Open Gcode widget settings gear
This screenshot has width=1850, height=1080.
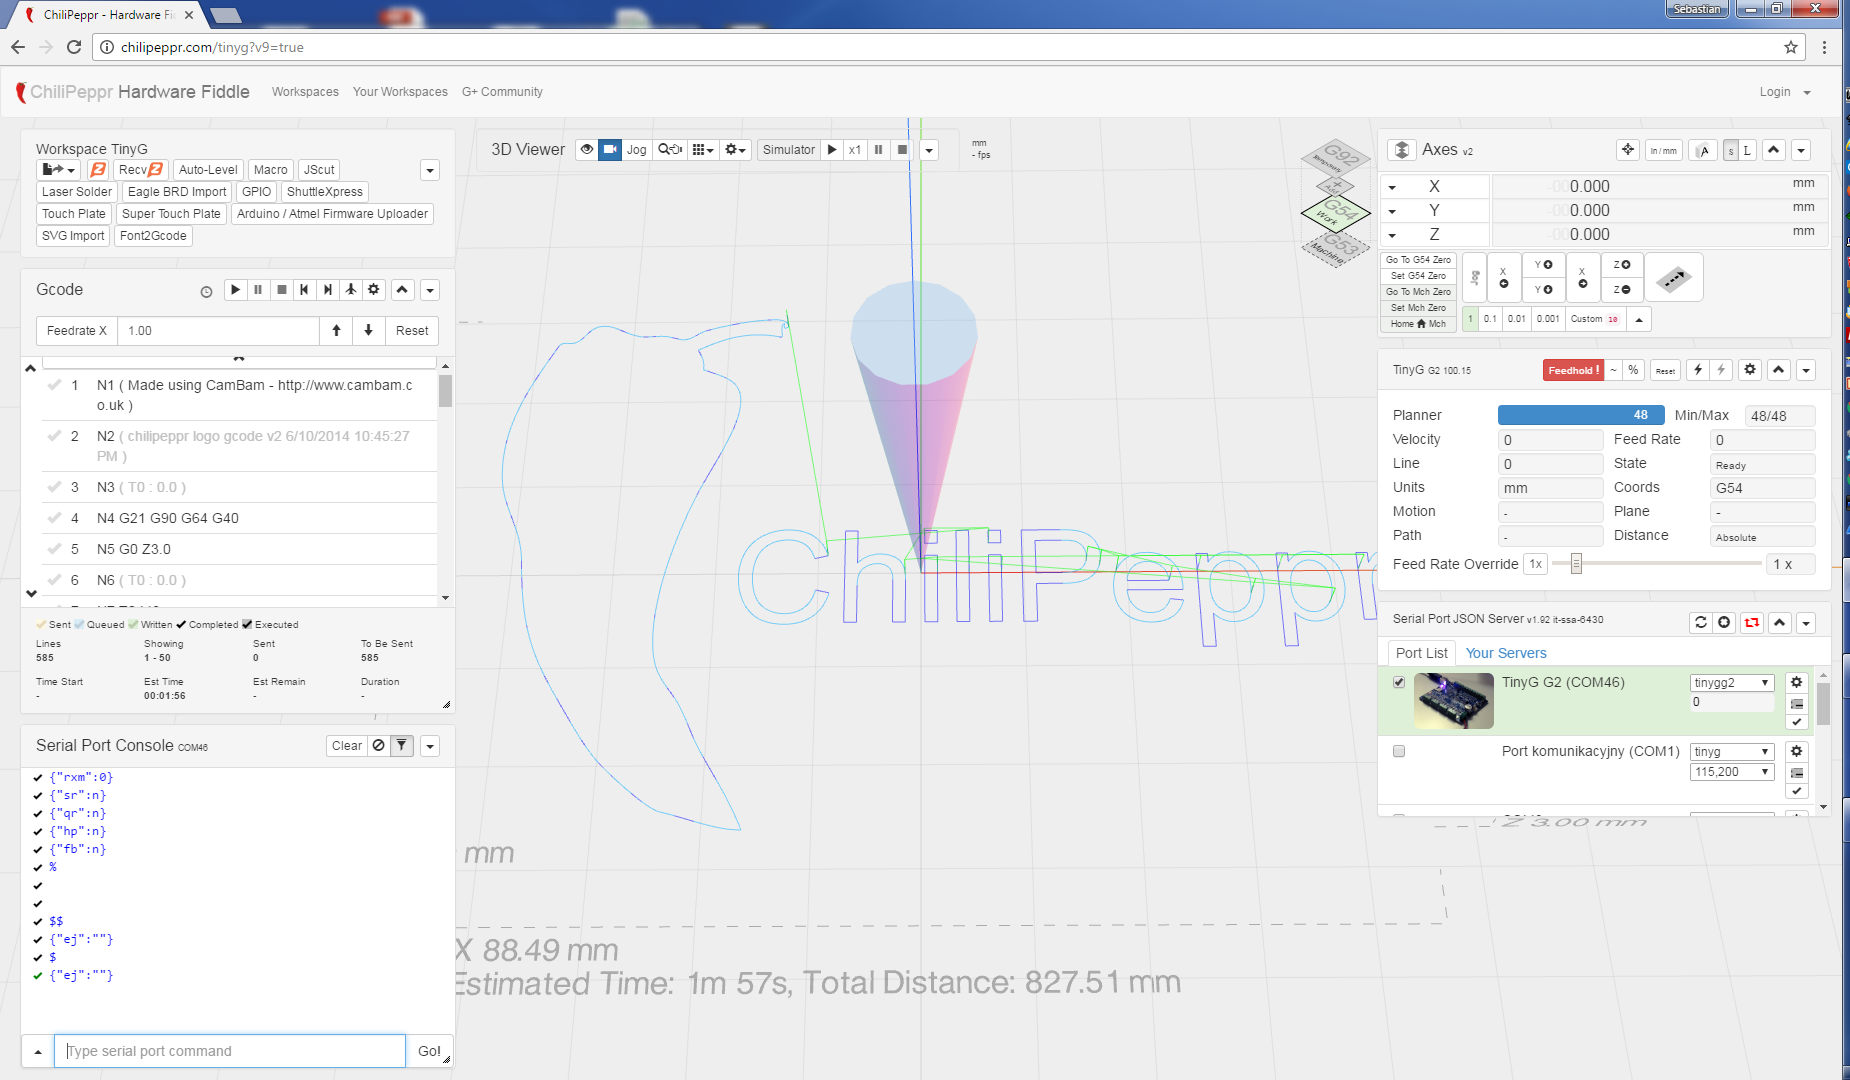coord(374,290)
